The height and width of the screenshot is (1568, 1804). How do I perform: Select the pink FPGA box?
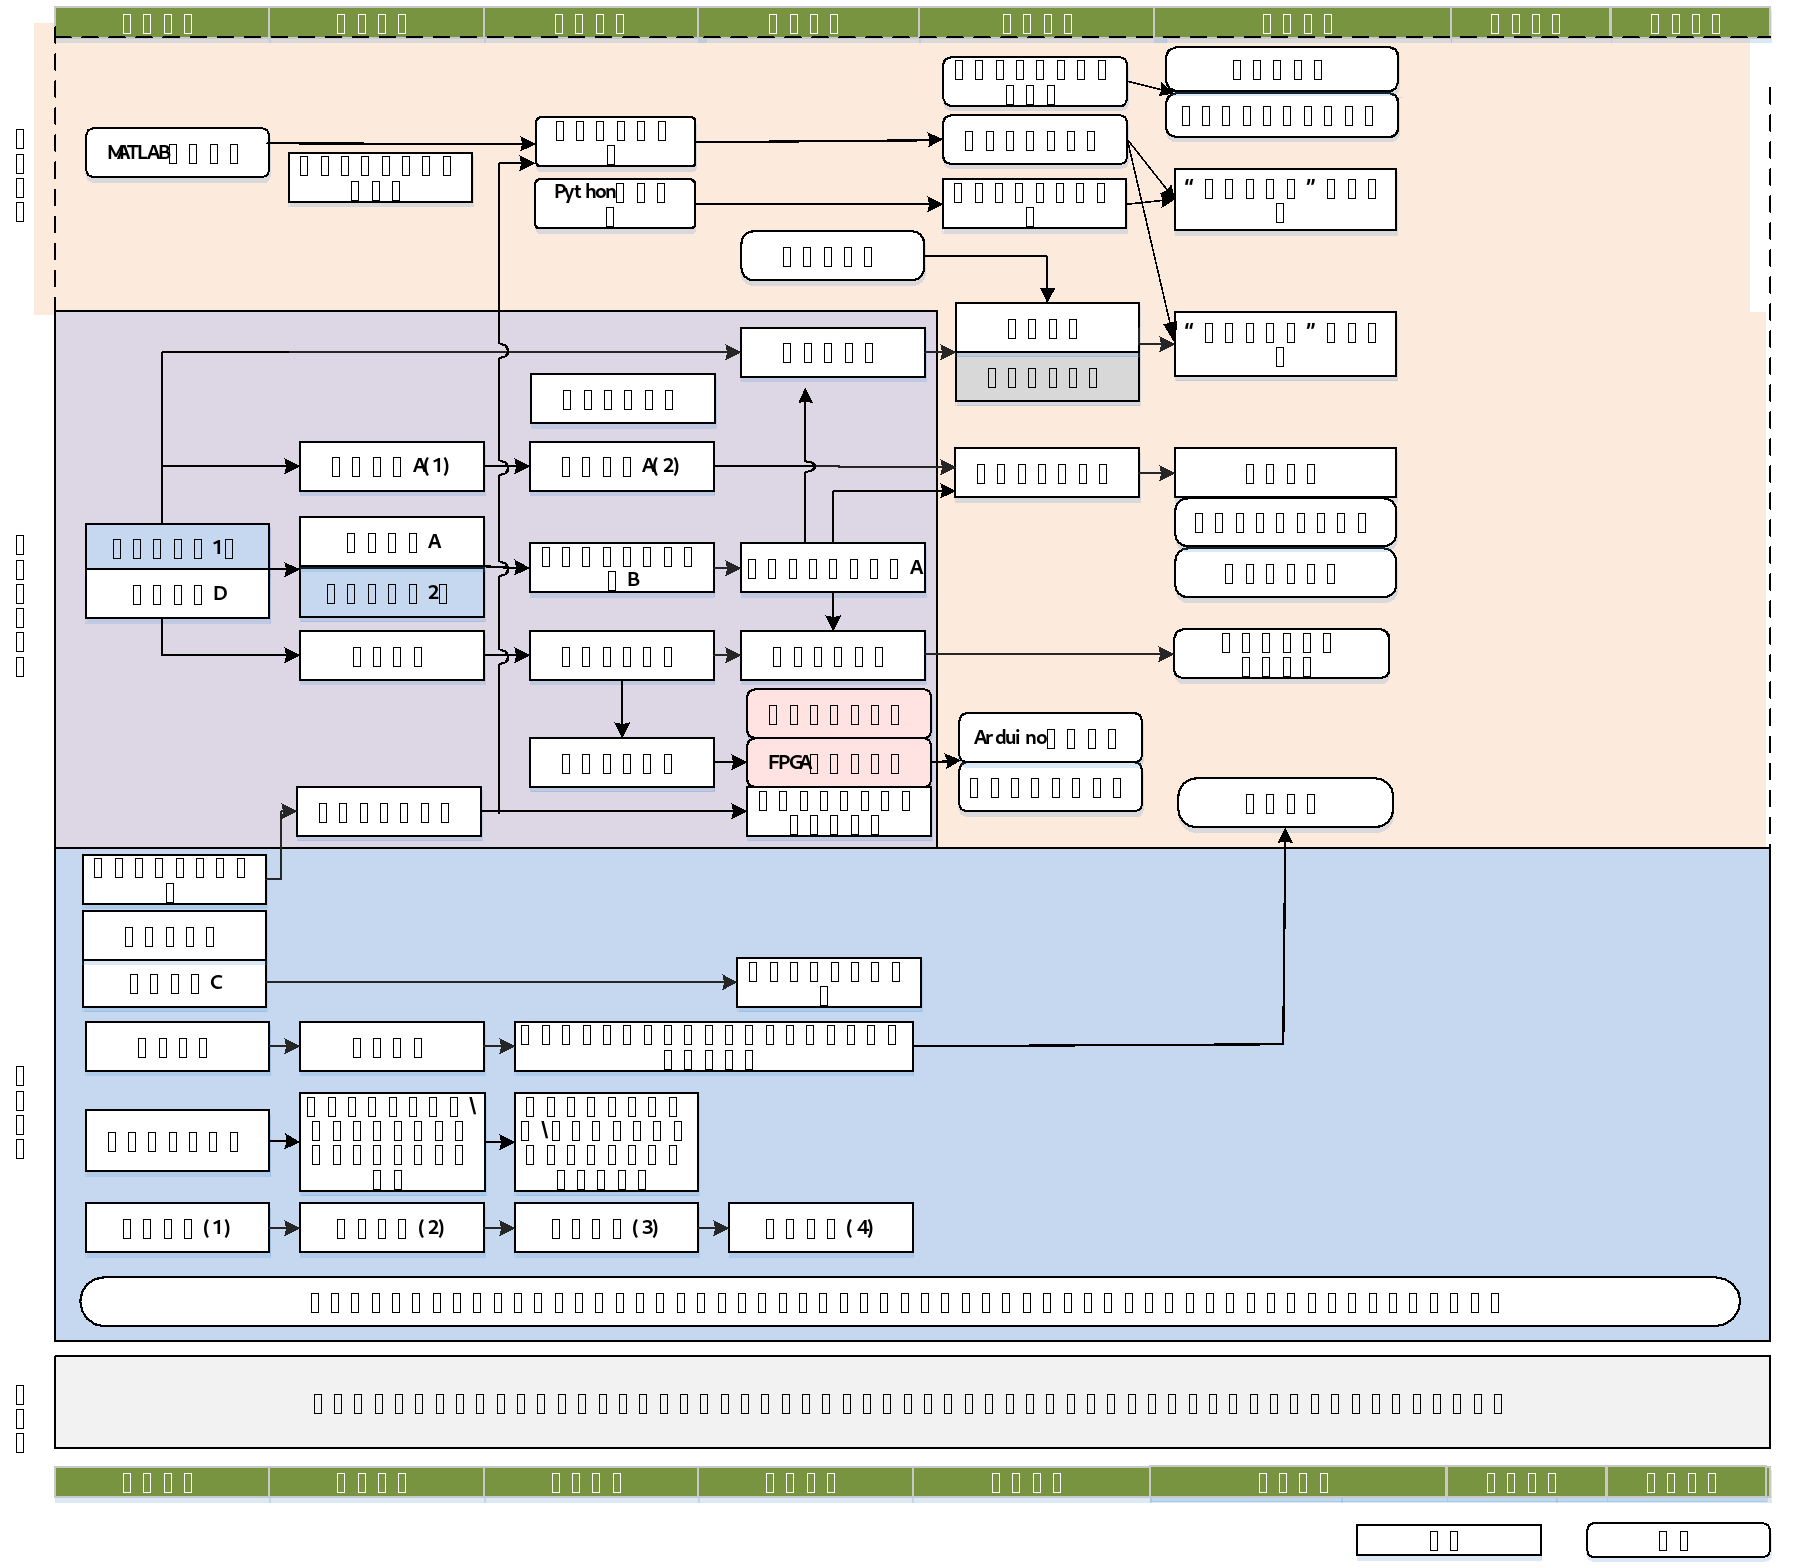838,762
